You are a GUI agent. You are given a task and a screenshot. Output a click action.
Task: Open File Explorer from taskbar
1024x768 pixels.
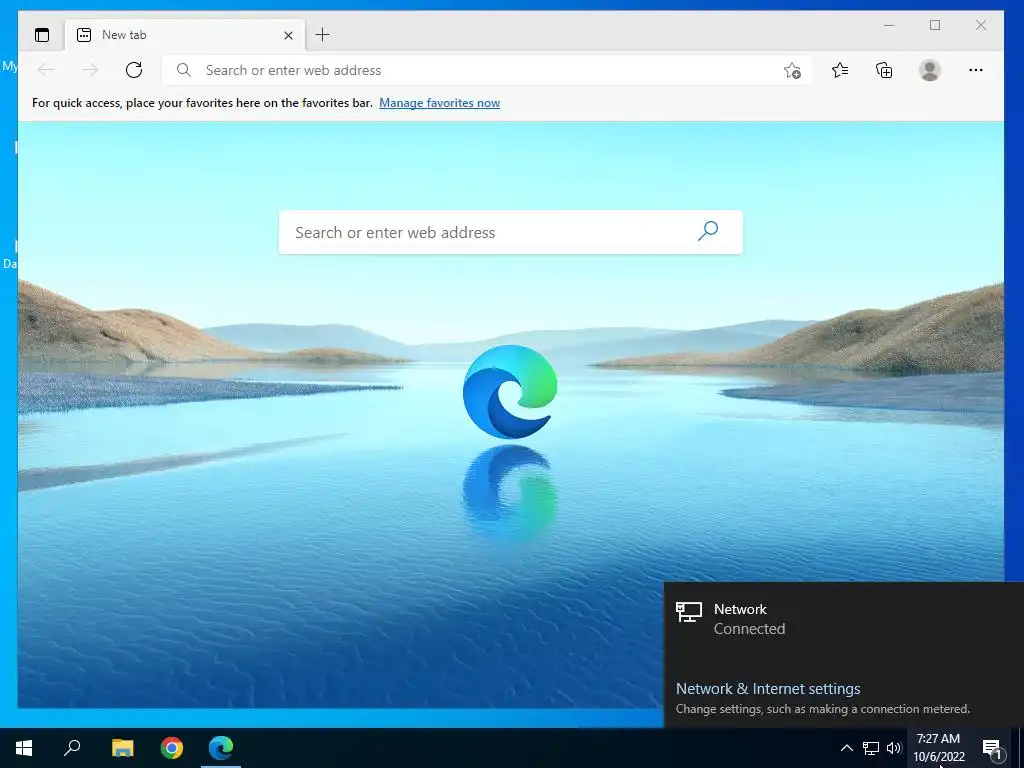[x=122, y=748]
